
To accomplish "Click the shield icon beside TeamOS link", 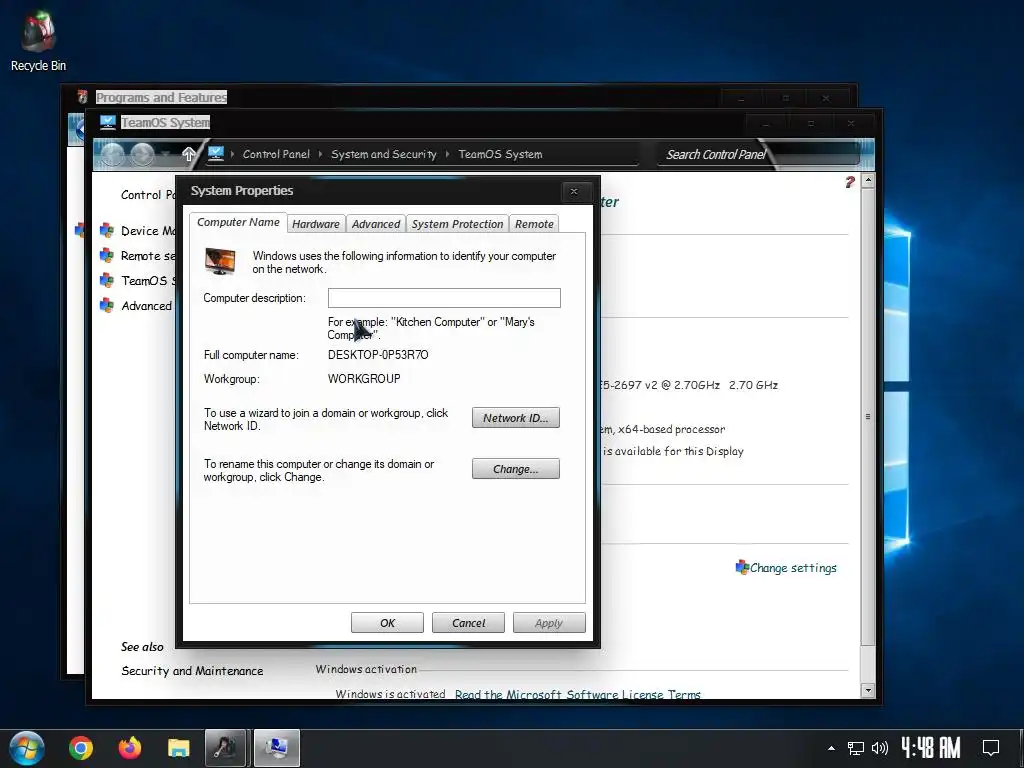I will [x=106, y=280].
